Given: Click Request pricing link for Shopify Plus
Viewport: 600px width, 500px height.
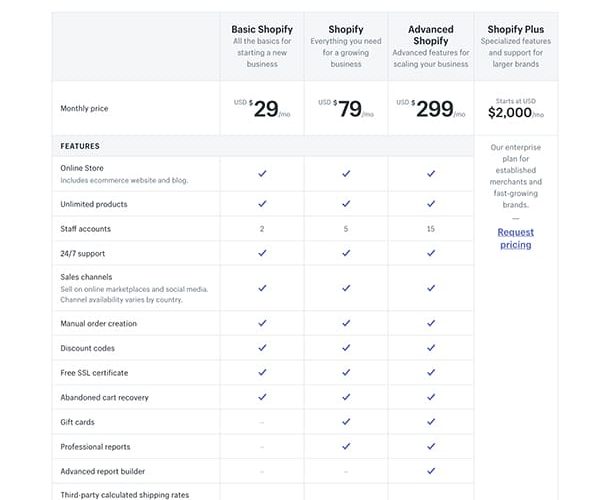Looking at the screenshot, I should (x=515, y=238).
